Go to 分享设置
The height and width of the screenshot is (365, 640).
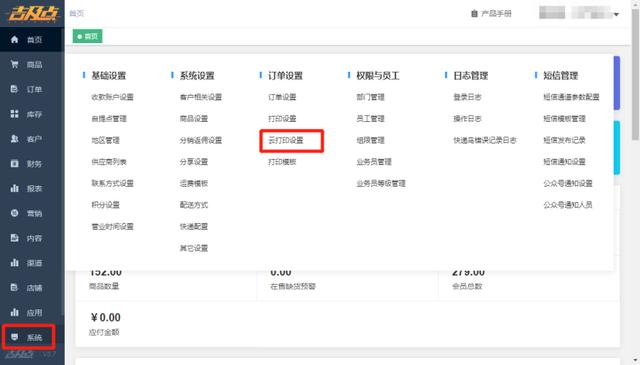[x=194, y=162]
